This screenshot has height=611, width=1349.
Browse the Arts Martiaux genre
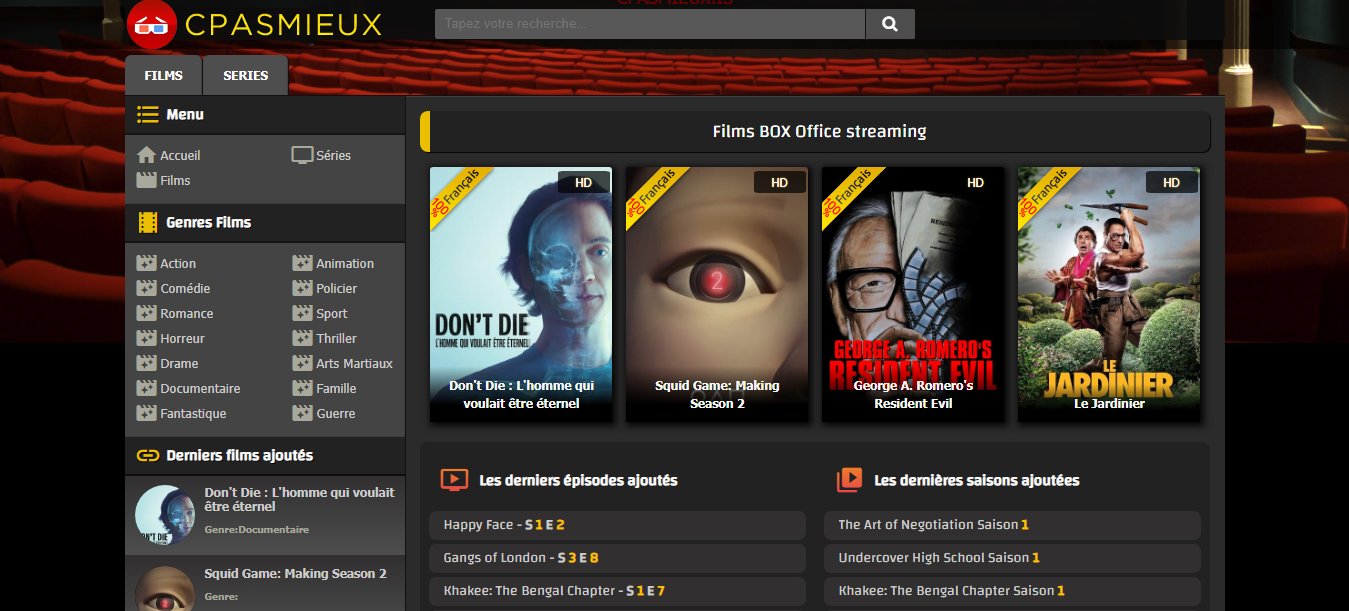tap(354, 363)
